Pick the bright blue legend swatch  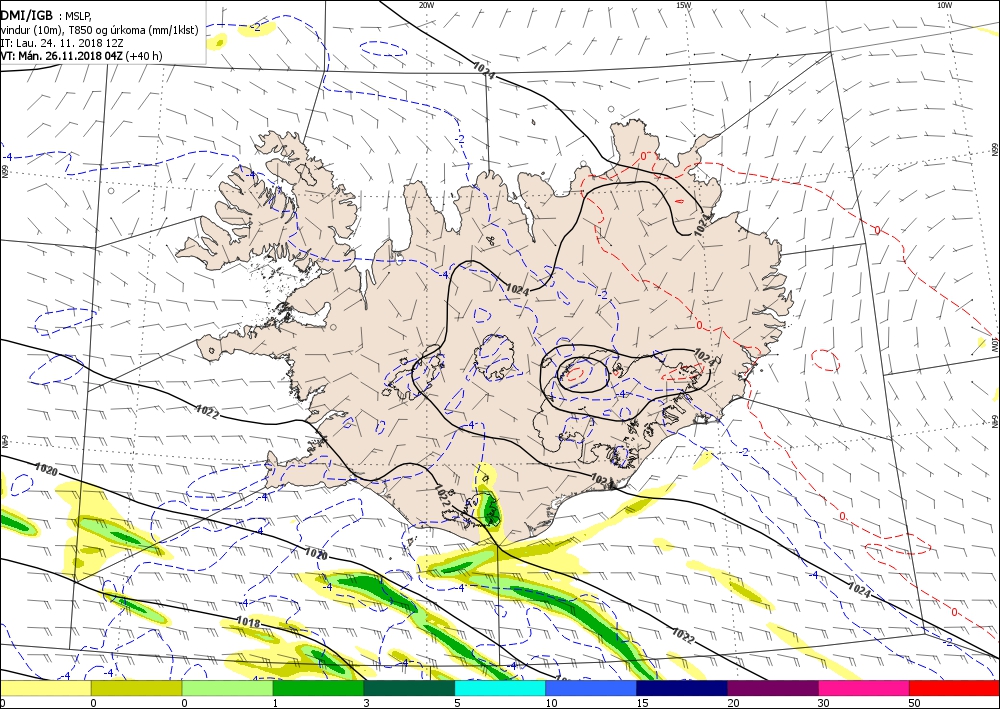(x=591, y=688)
